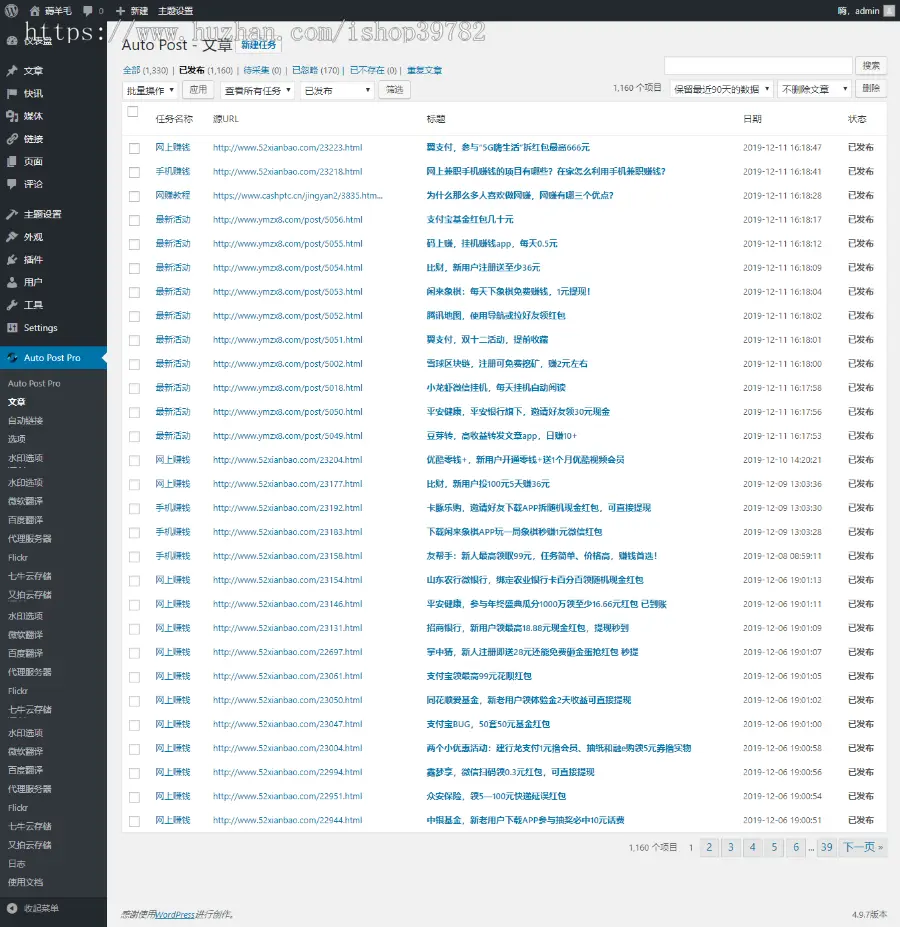Go to the next page with 下一页
This screenshot has height=927, width=900.
863,847
